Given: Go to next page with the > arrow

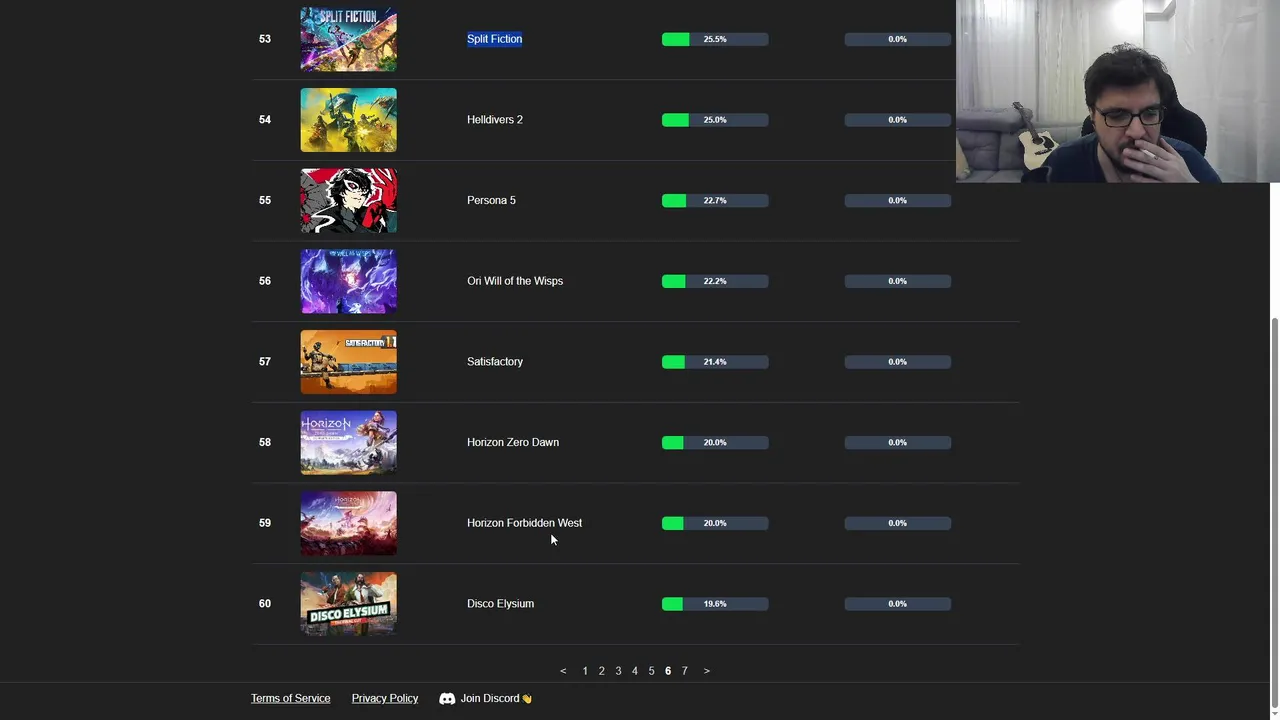Looking at the screenshot, I should click(x=706, y=671).
